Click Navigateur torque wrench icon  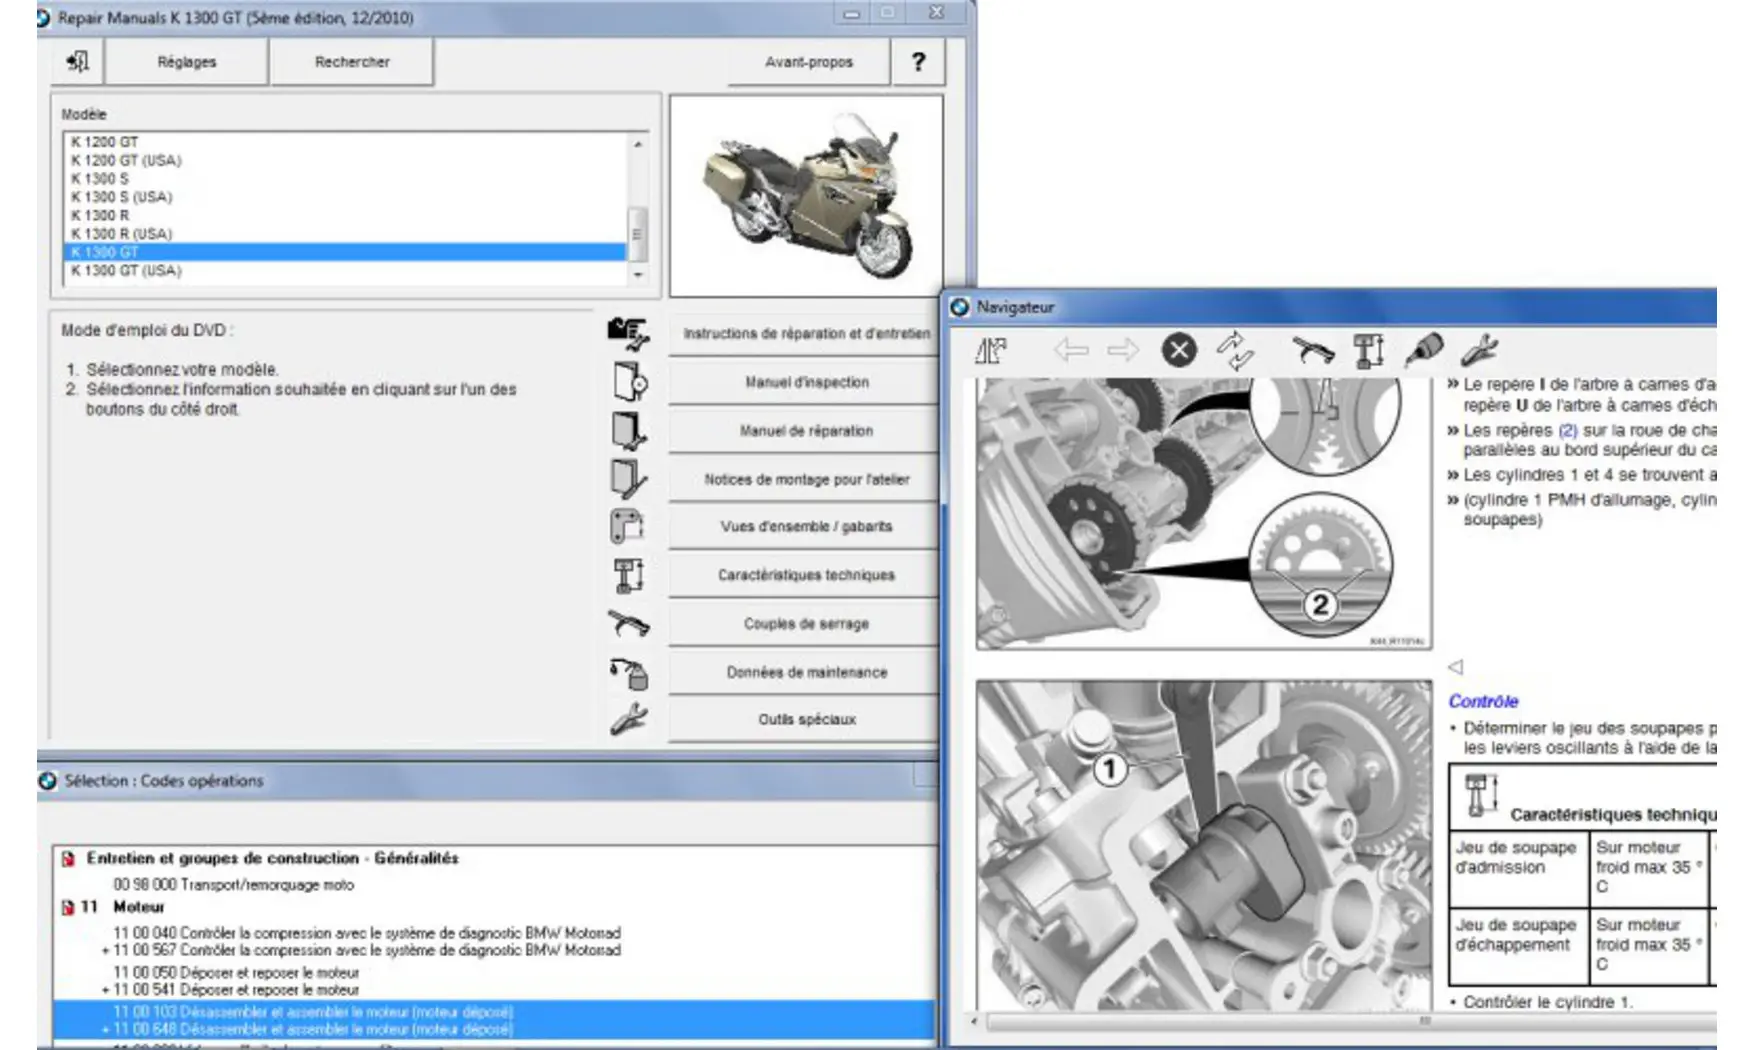click(x=1313, y=350)
